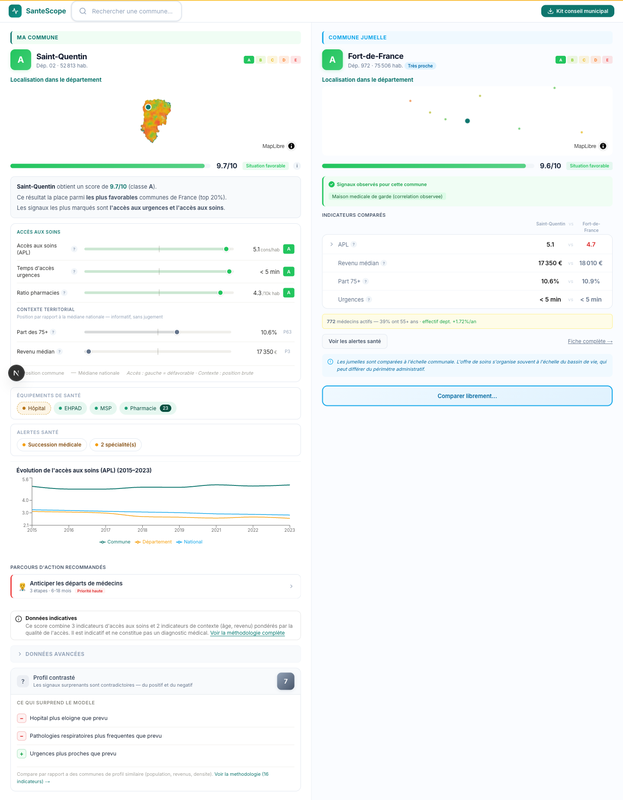Select the Succession médicale alert chip
623x800 pixels.
point(52,445)
